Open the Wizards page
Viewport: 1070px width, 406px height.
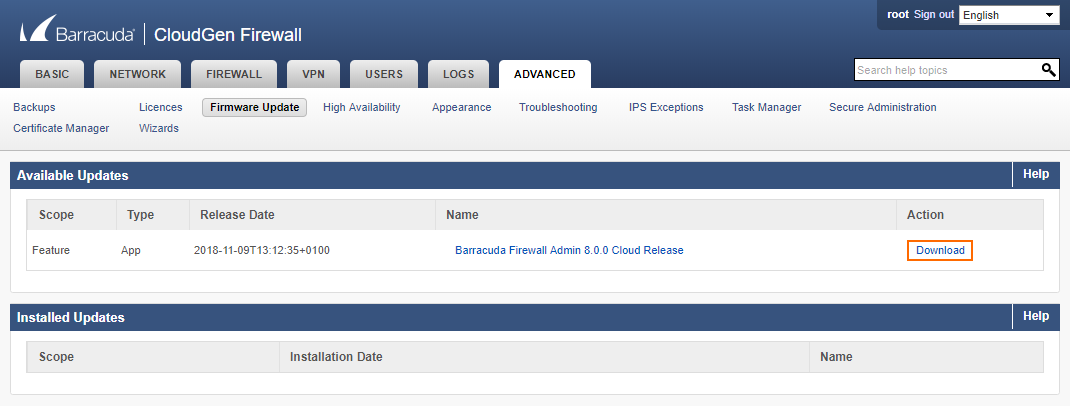[158, 128]
